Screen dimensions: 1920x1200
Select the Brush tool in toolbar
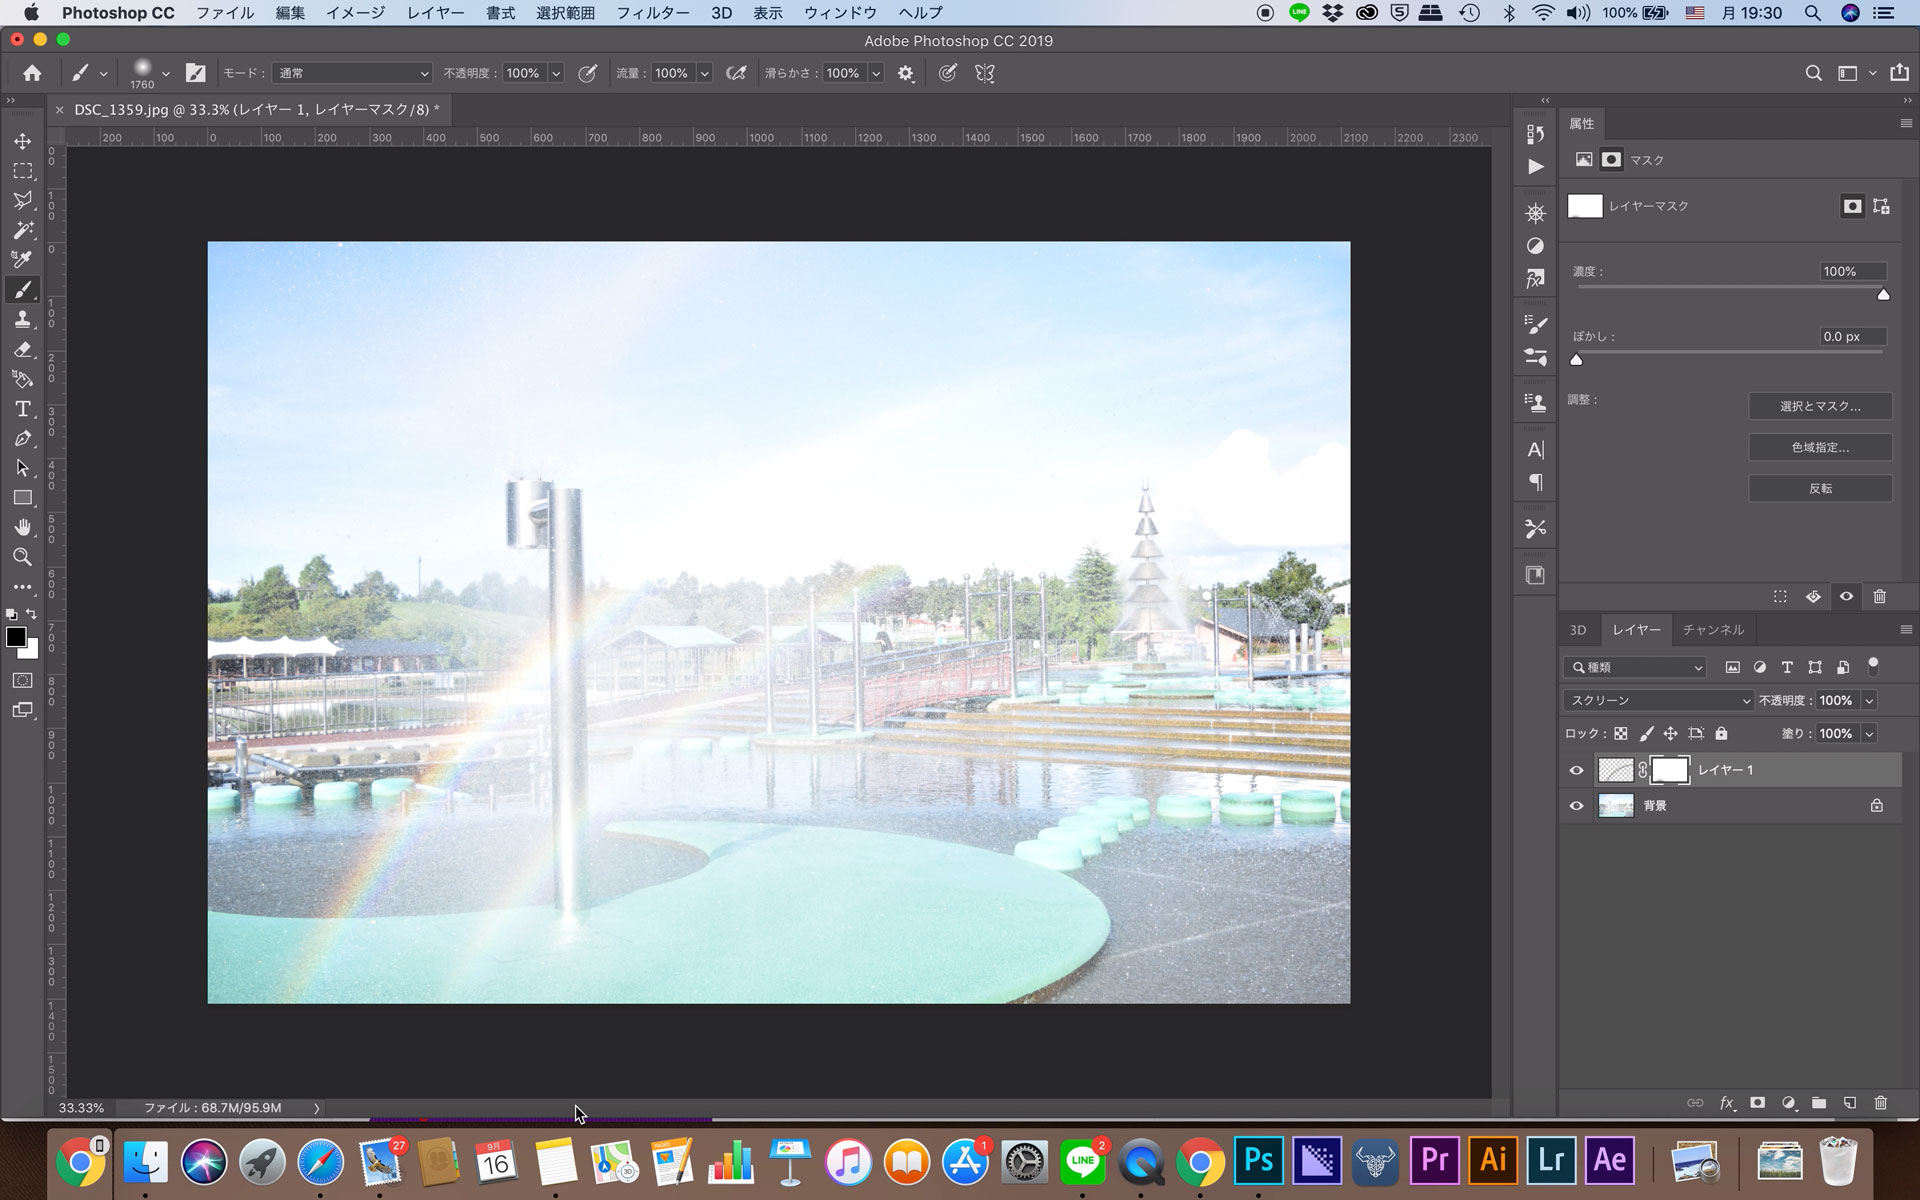[22, 289]
